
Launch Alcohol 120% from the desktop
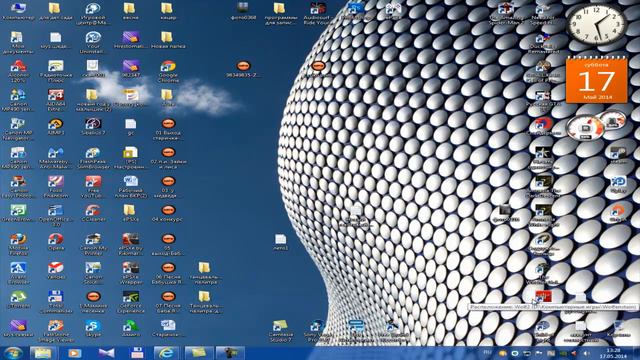tap(18, 71)
